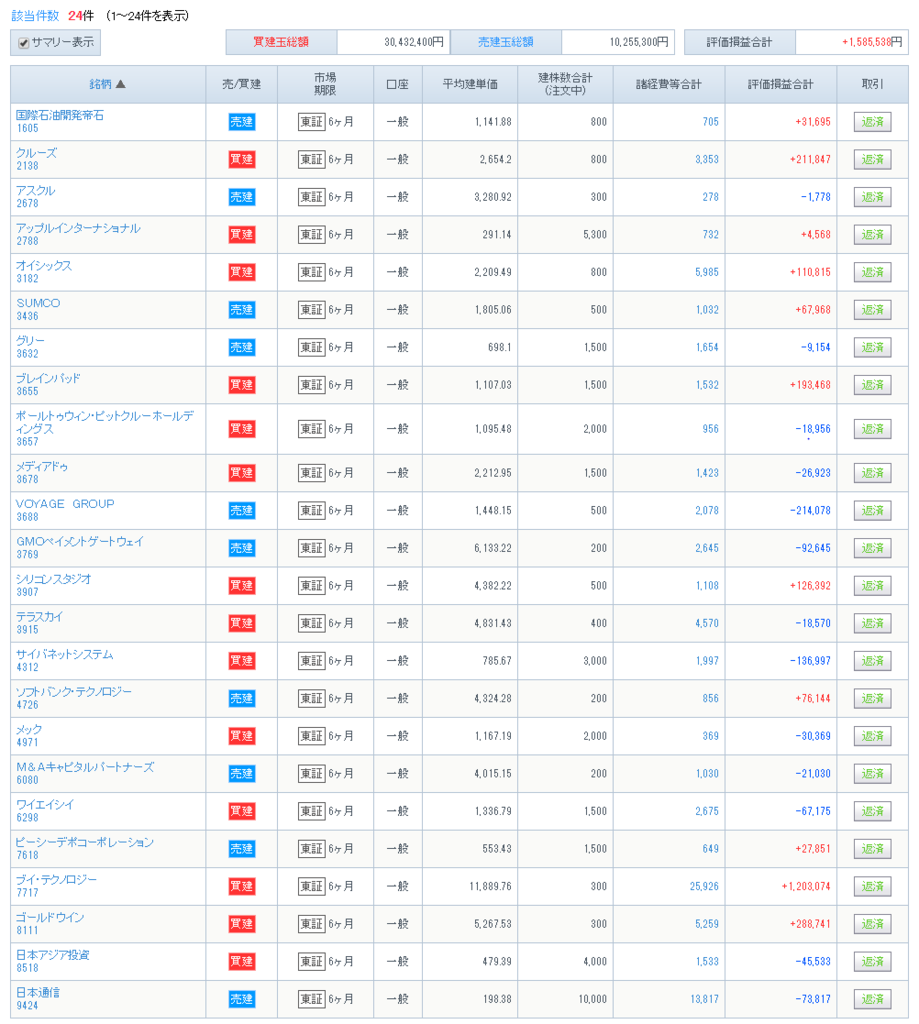Screen dimensions: 919x1024
Task: Click fee total 5,985 for オイシックス
Action: (x=707, y=272)
